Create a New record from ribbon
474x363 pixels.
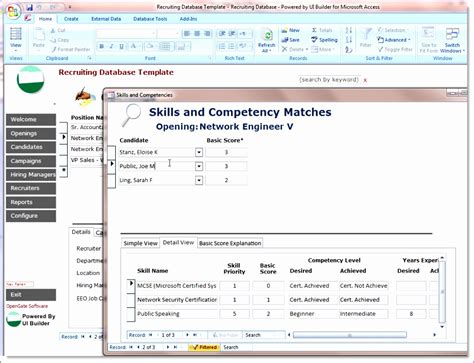point(290,30)
